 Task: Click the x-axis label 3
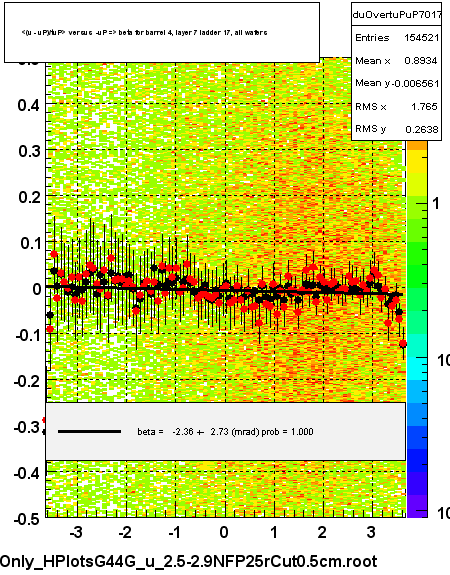pyautogui.click(x=371, y=532)
